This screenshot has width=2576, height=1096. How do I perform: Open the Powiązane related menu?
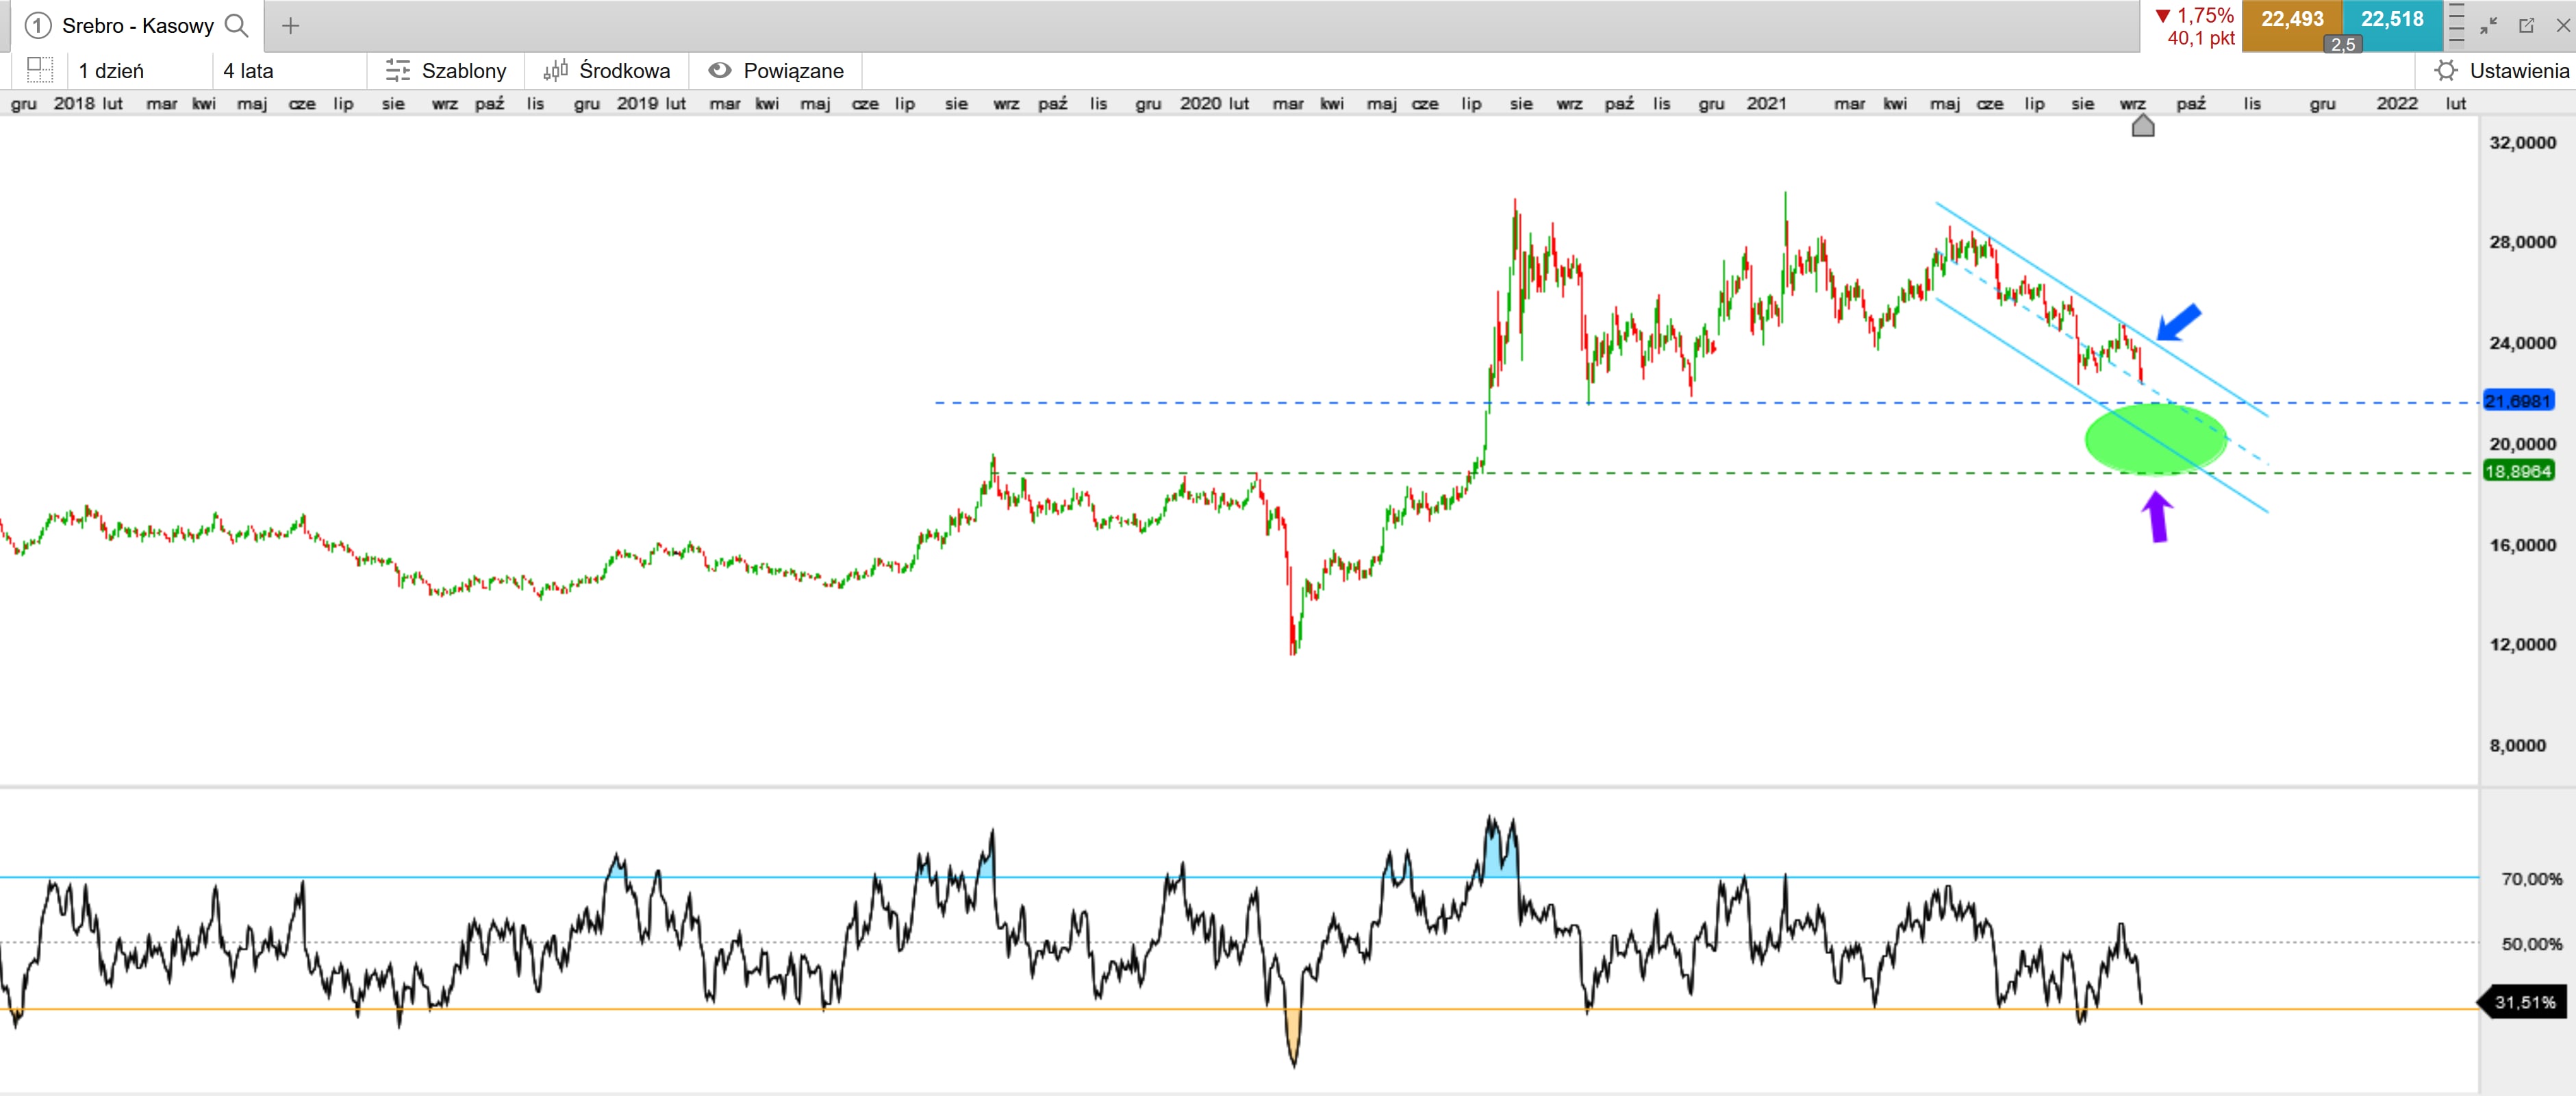tap(776, 70)
